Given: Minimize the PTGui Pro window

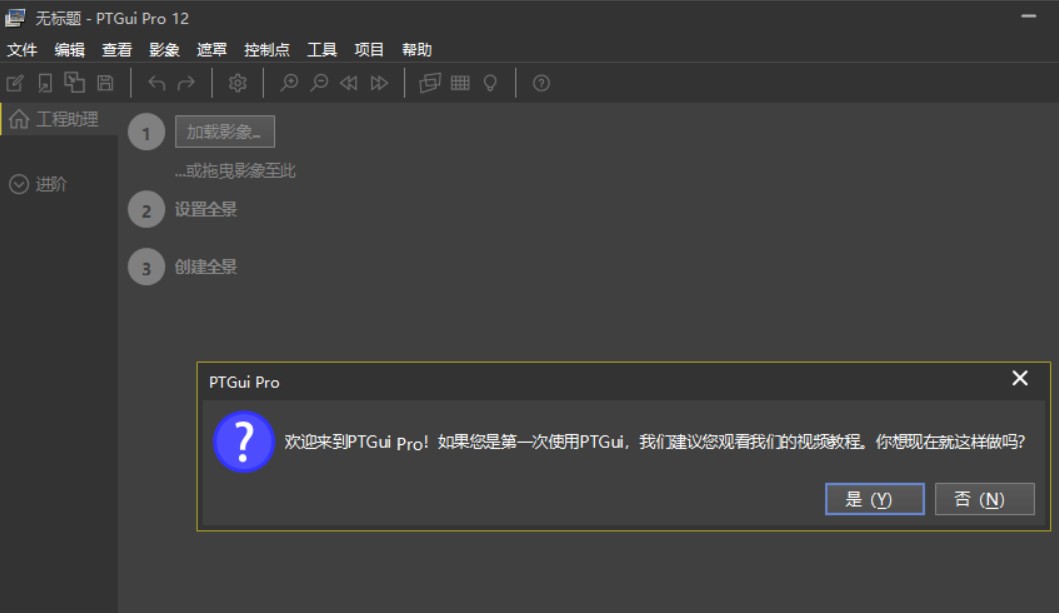Looking at the screenshot, I should point(1029,16).
